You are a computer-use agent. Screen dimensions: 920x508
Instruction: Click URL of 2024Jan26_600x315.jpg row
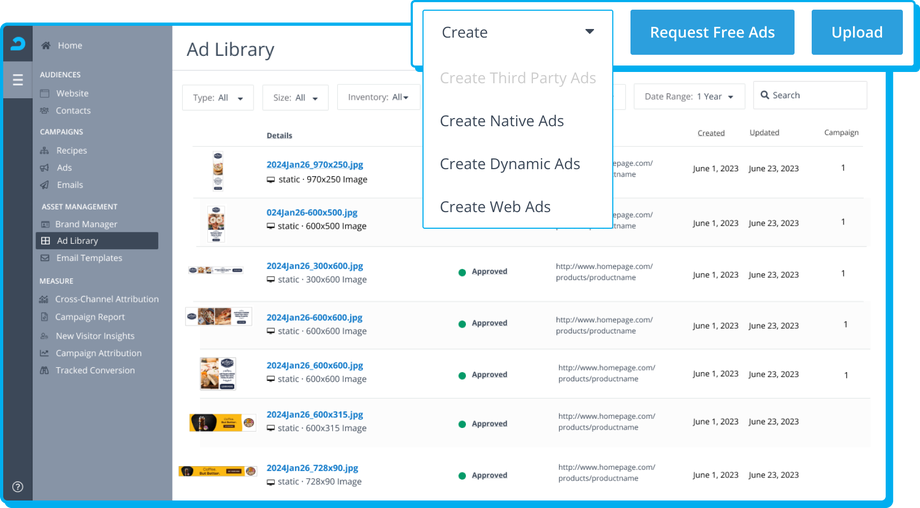(607, 422)
